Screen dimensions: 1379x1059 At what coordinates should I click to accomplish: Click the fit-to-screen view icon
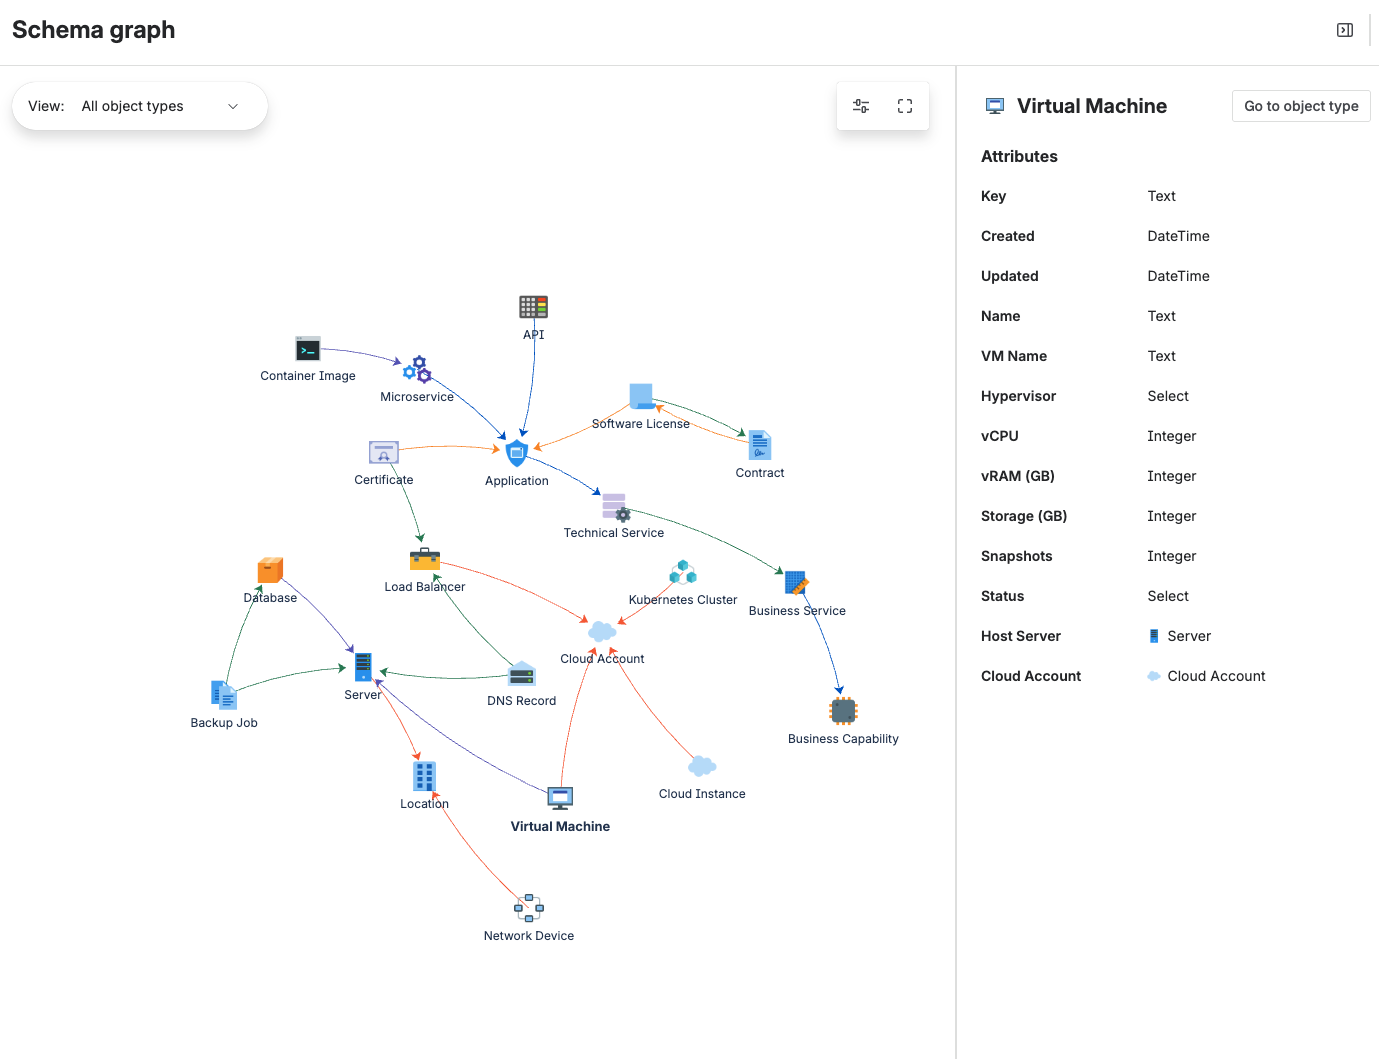pos(905,105)
